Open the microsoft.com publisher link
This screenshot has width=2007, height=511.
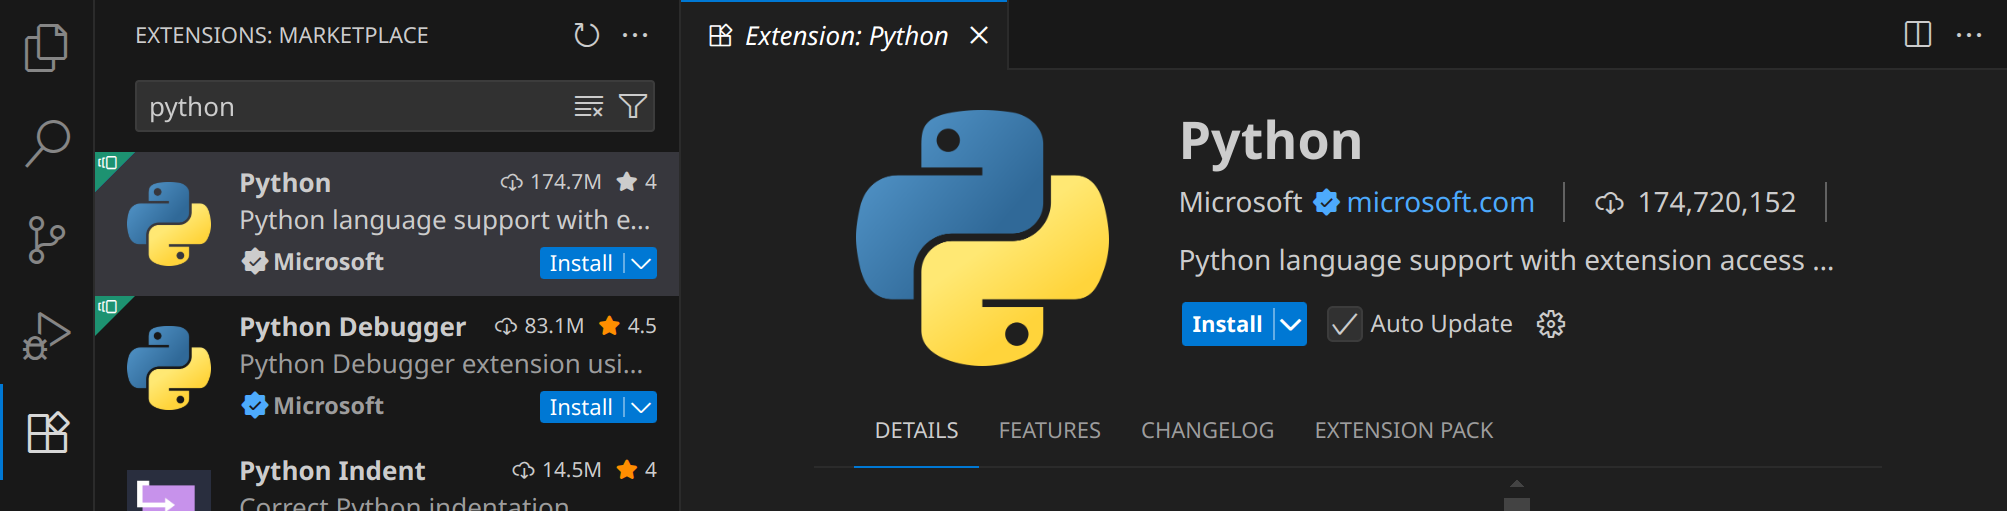click(x=1440, y=202)
